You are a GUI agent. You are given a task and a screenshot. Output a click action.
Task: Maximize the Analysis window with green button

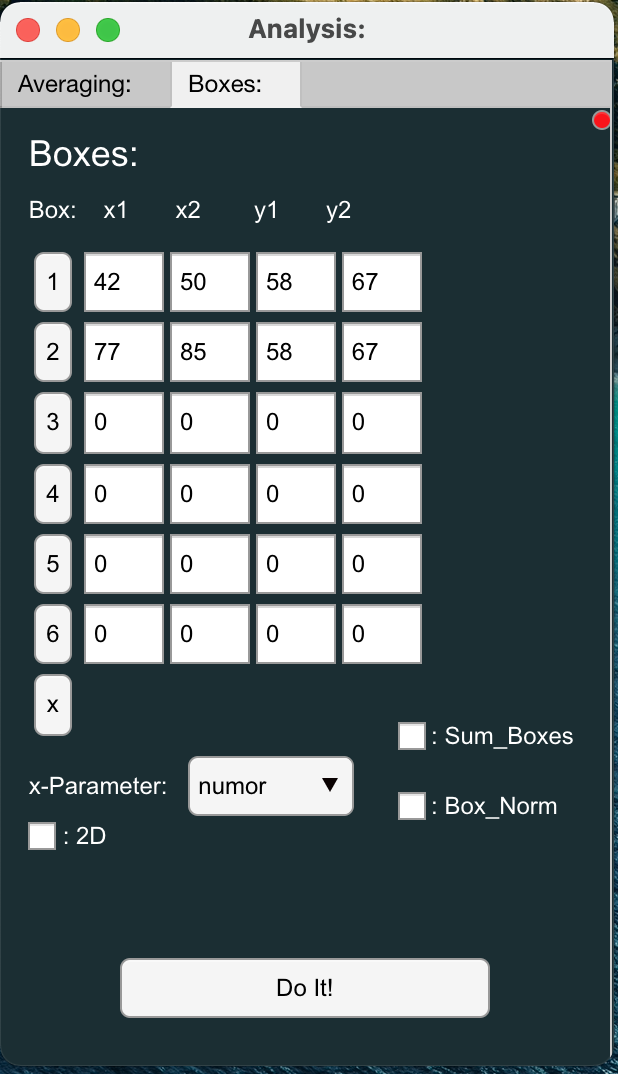tap(108, 30)
